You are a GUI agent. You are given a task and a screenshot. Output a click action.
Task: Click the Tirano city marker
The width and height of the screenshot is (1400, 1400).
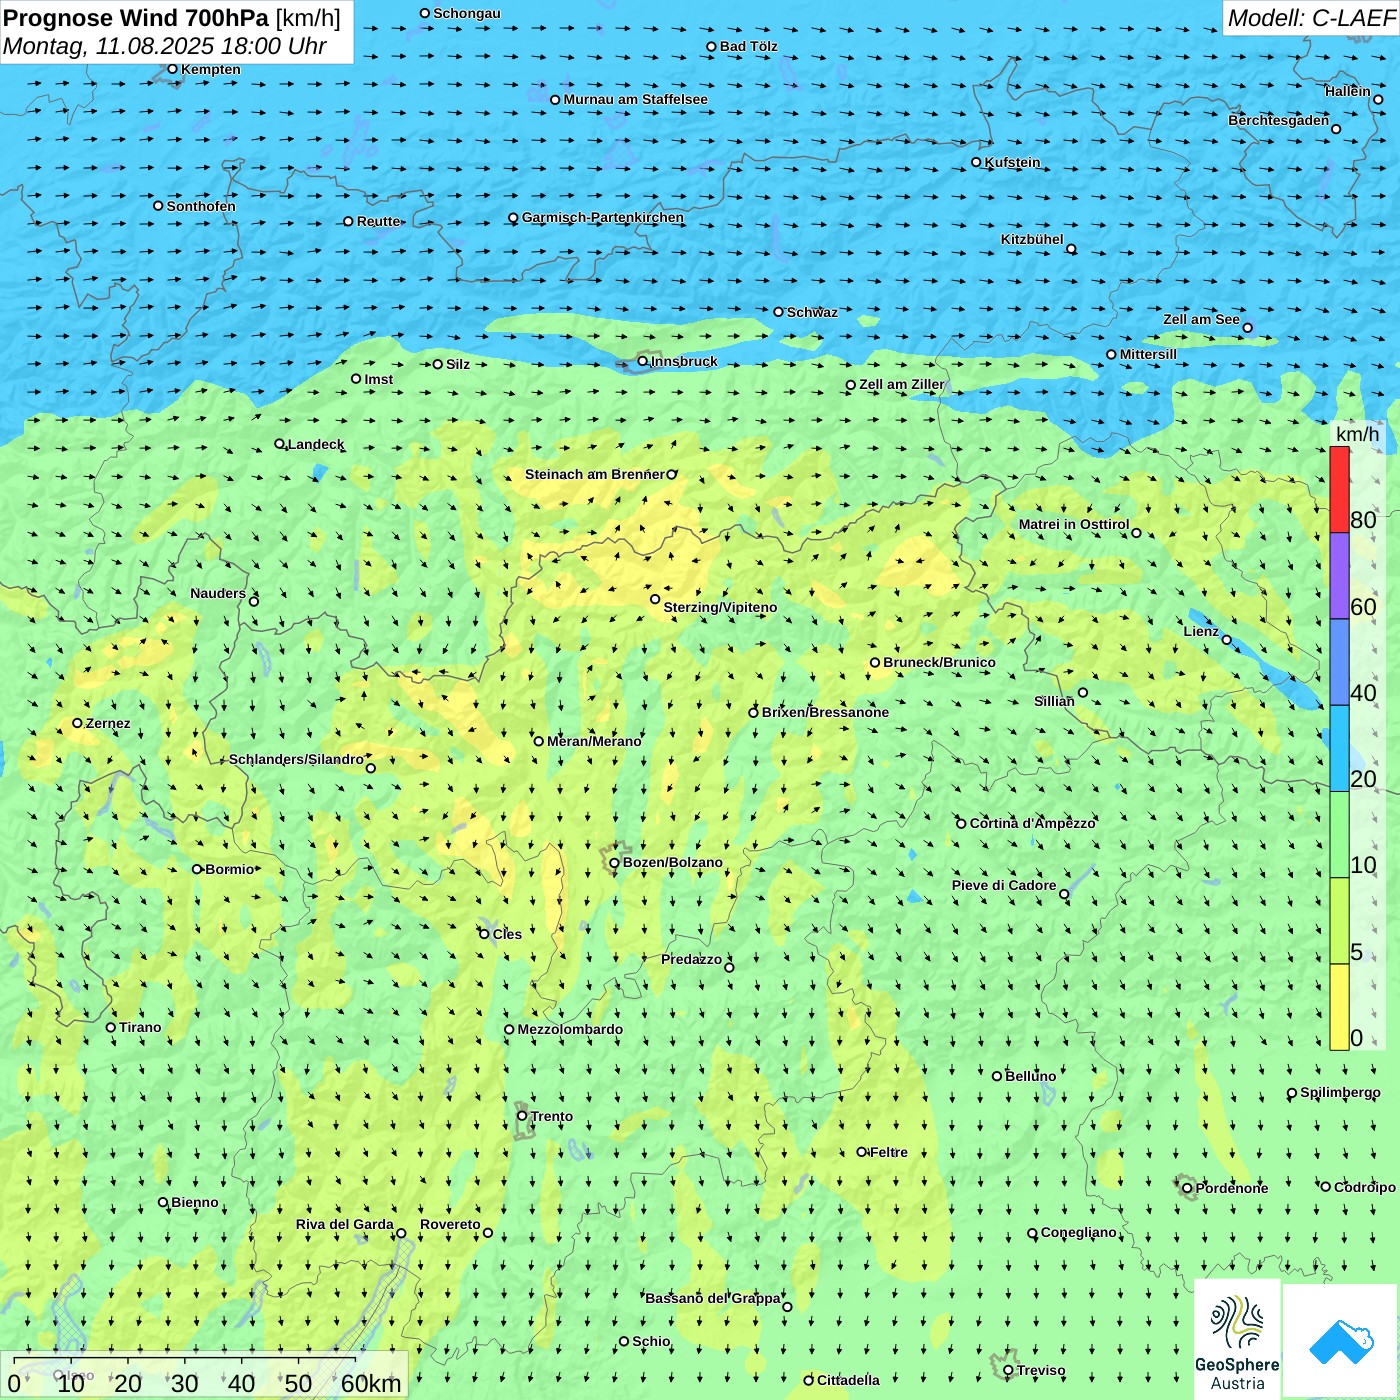pos(111,1027)
